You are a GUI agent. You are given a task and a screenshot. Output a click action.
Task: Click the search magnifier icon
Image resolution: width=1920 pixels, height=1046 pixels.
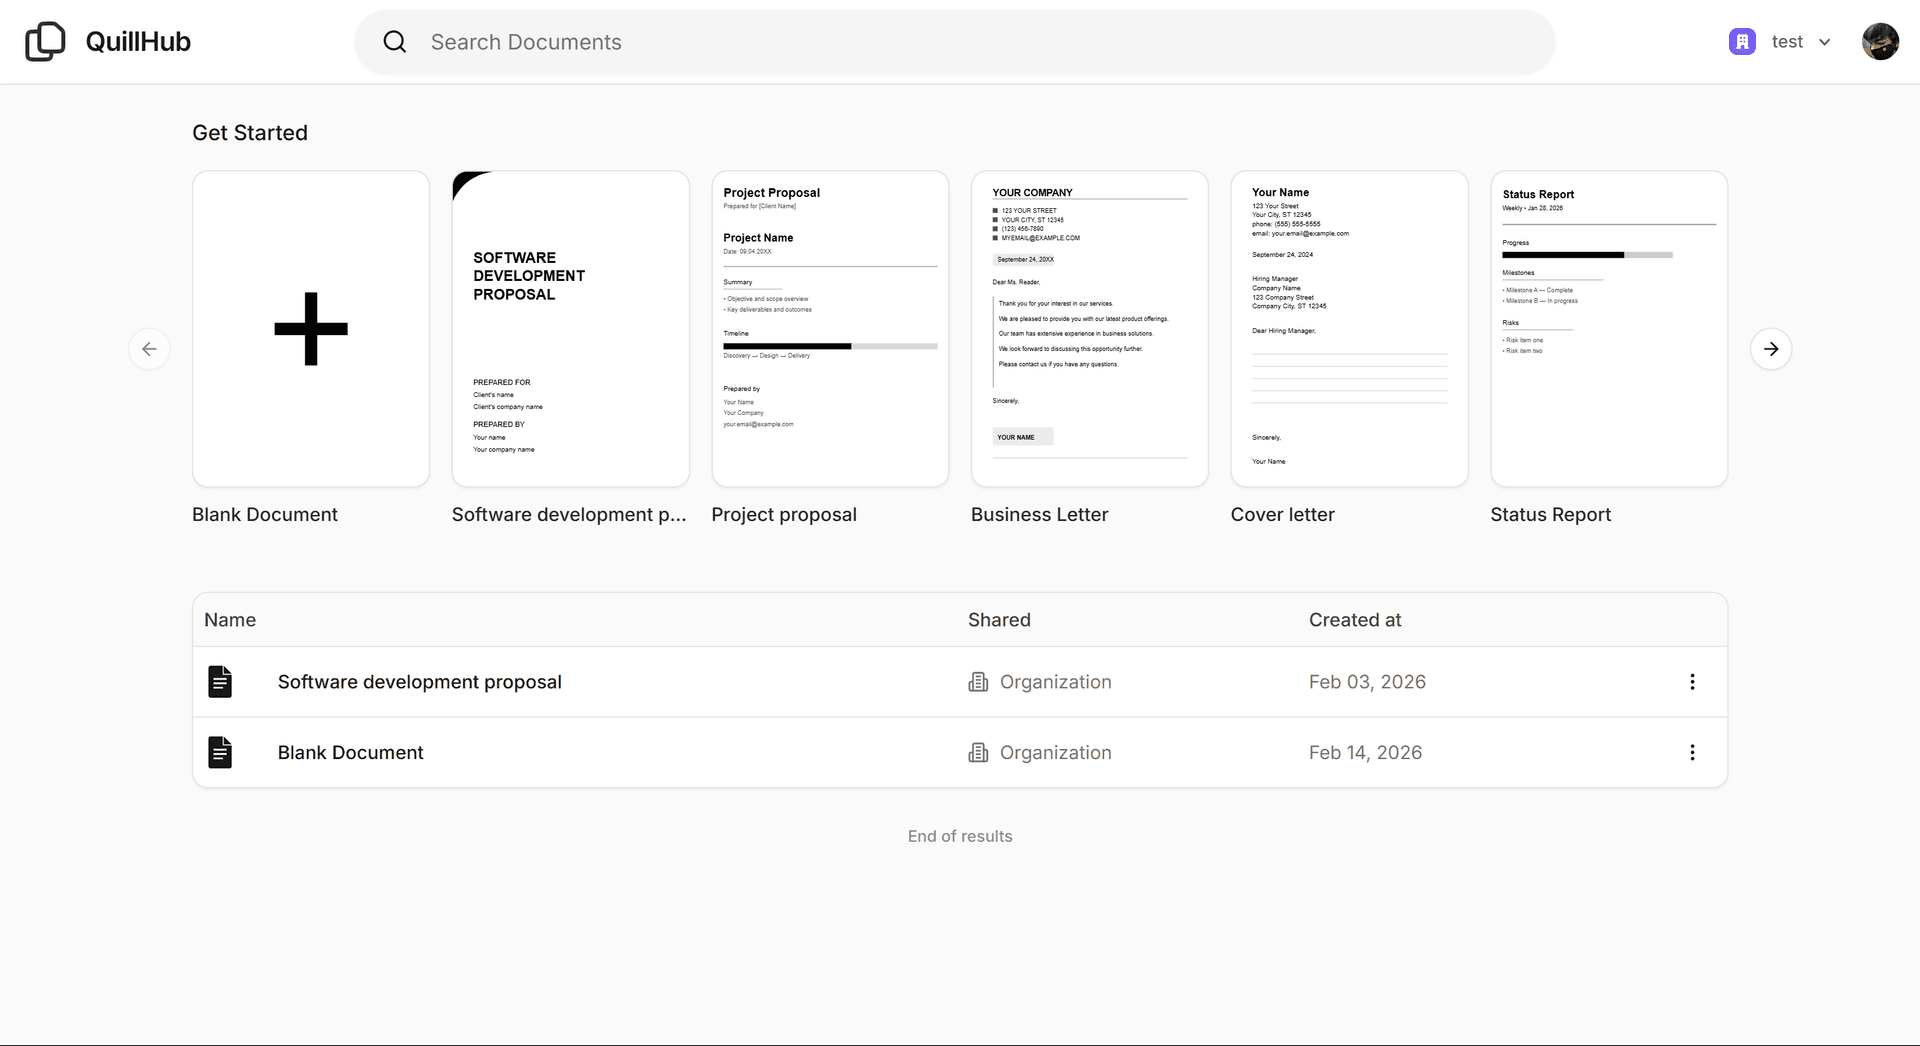(395, 42)
